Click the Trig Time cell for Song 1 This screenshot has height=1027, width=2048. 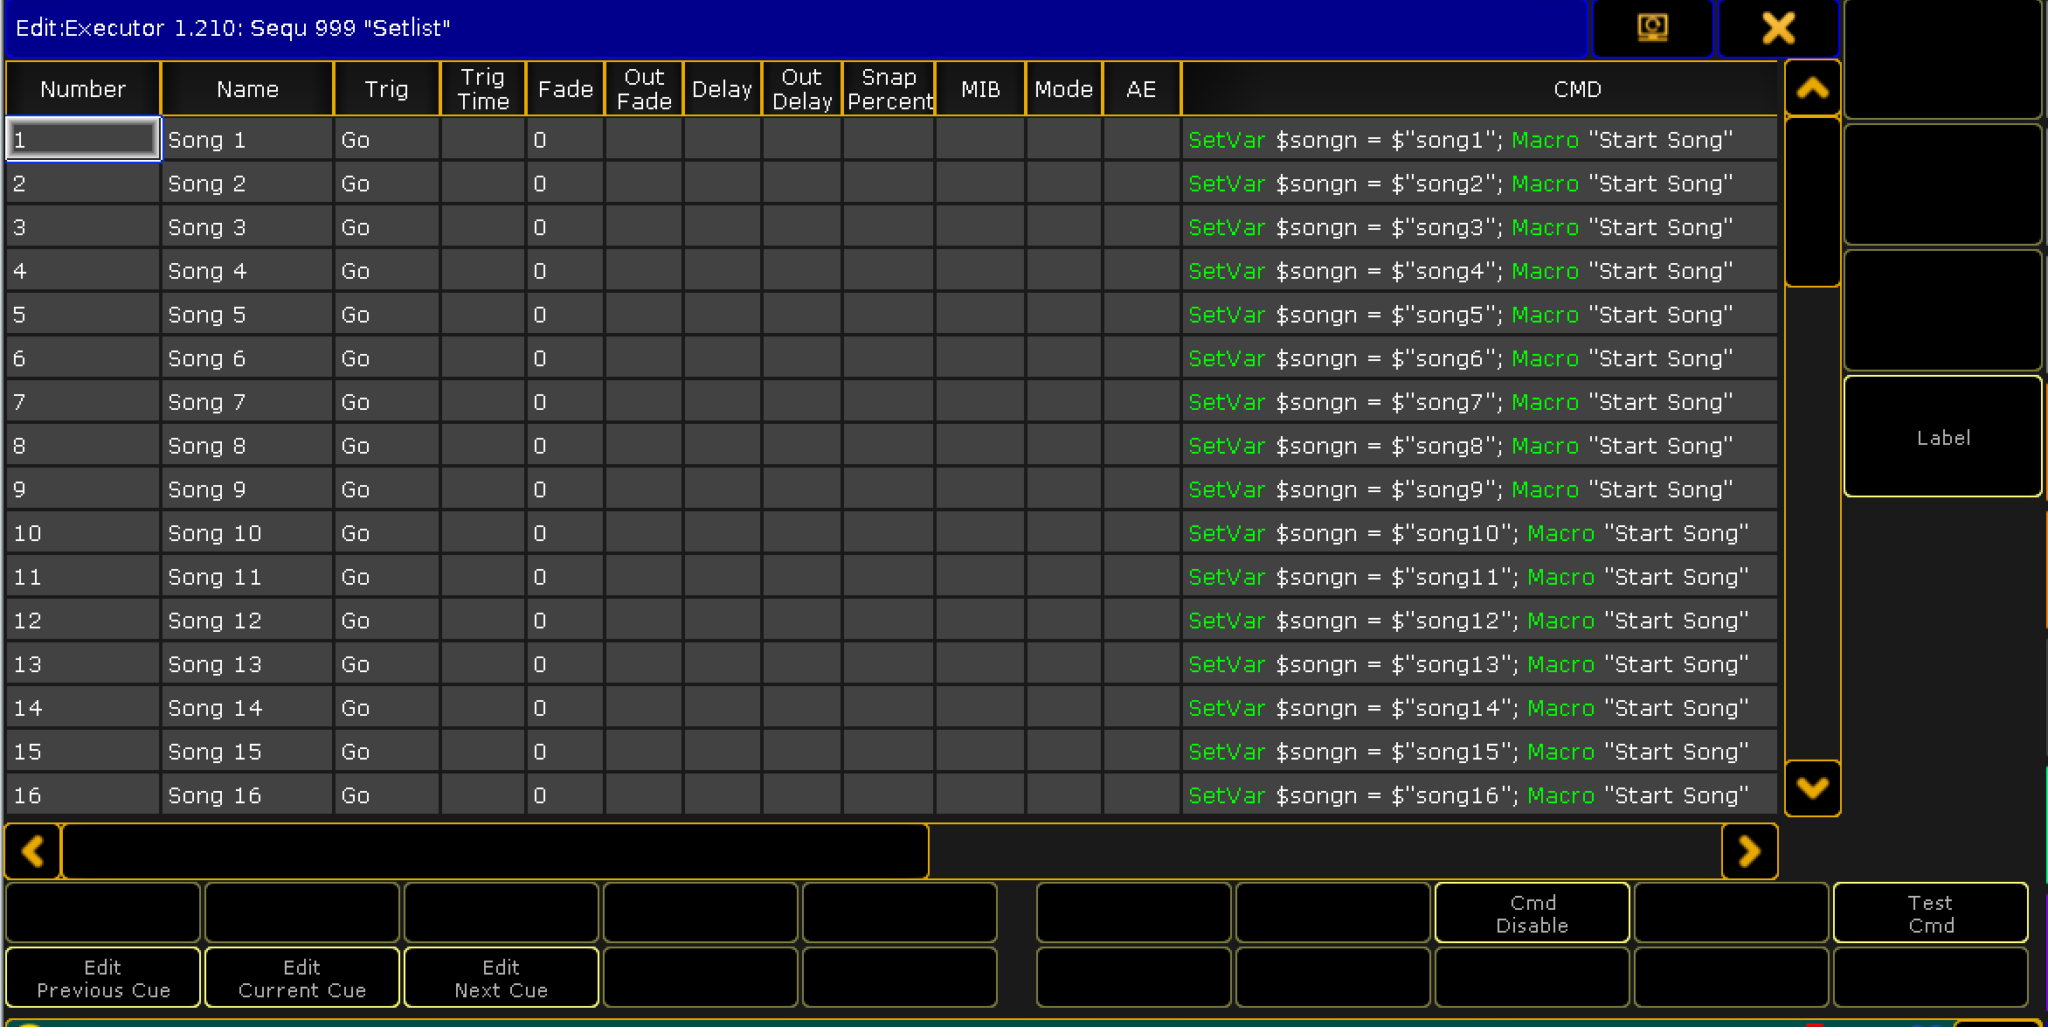coord(483,139)
